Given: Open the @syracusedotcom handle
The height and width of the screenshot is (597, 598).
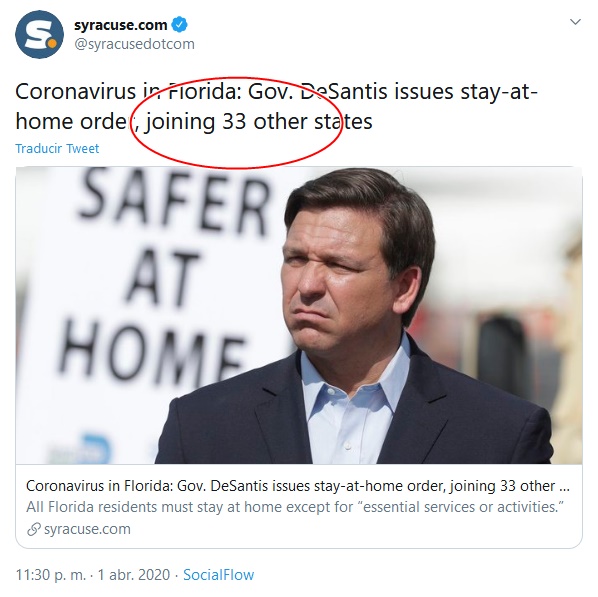Looking at the screenshot, I should tap(134, 44).
